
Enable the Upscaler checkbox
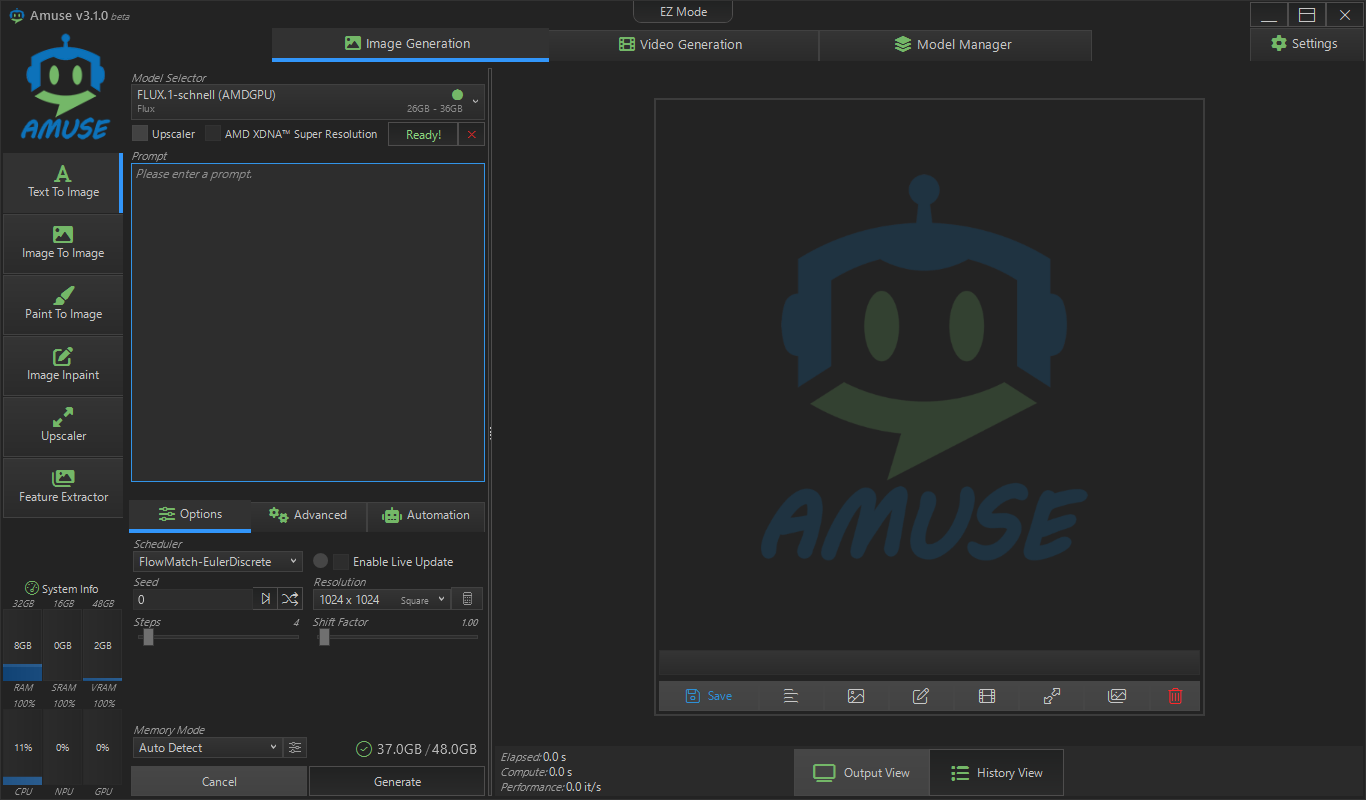pos(140,134)
